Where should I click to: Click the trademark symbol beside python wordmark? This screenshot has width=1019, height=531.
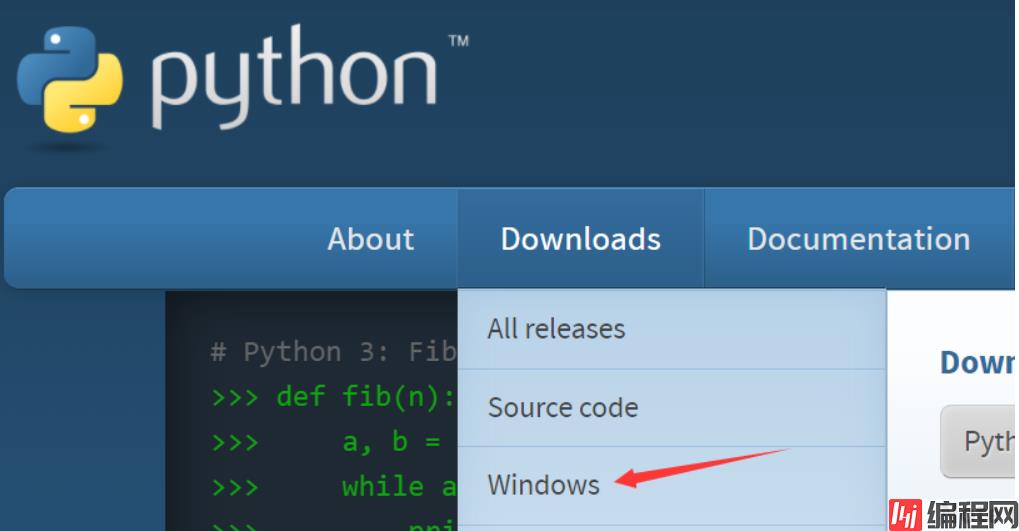pos(458,41)
